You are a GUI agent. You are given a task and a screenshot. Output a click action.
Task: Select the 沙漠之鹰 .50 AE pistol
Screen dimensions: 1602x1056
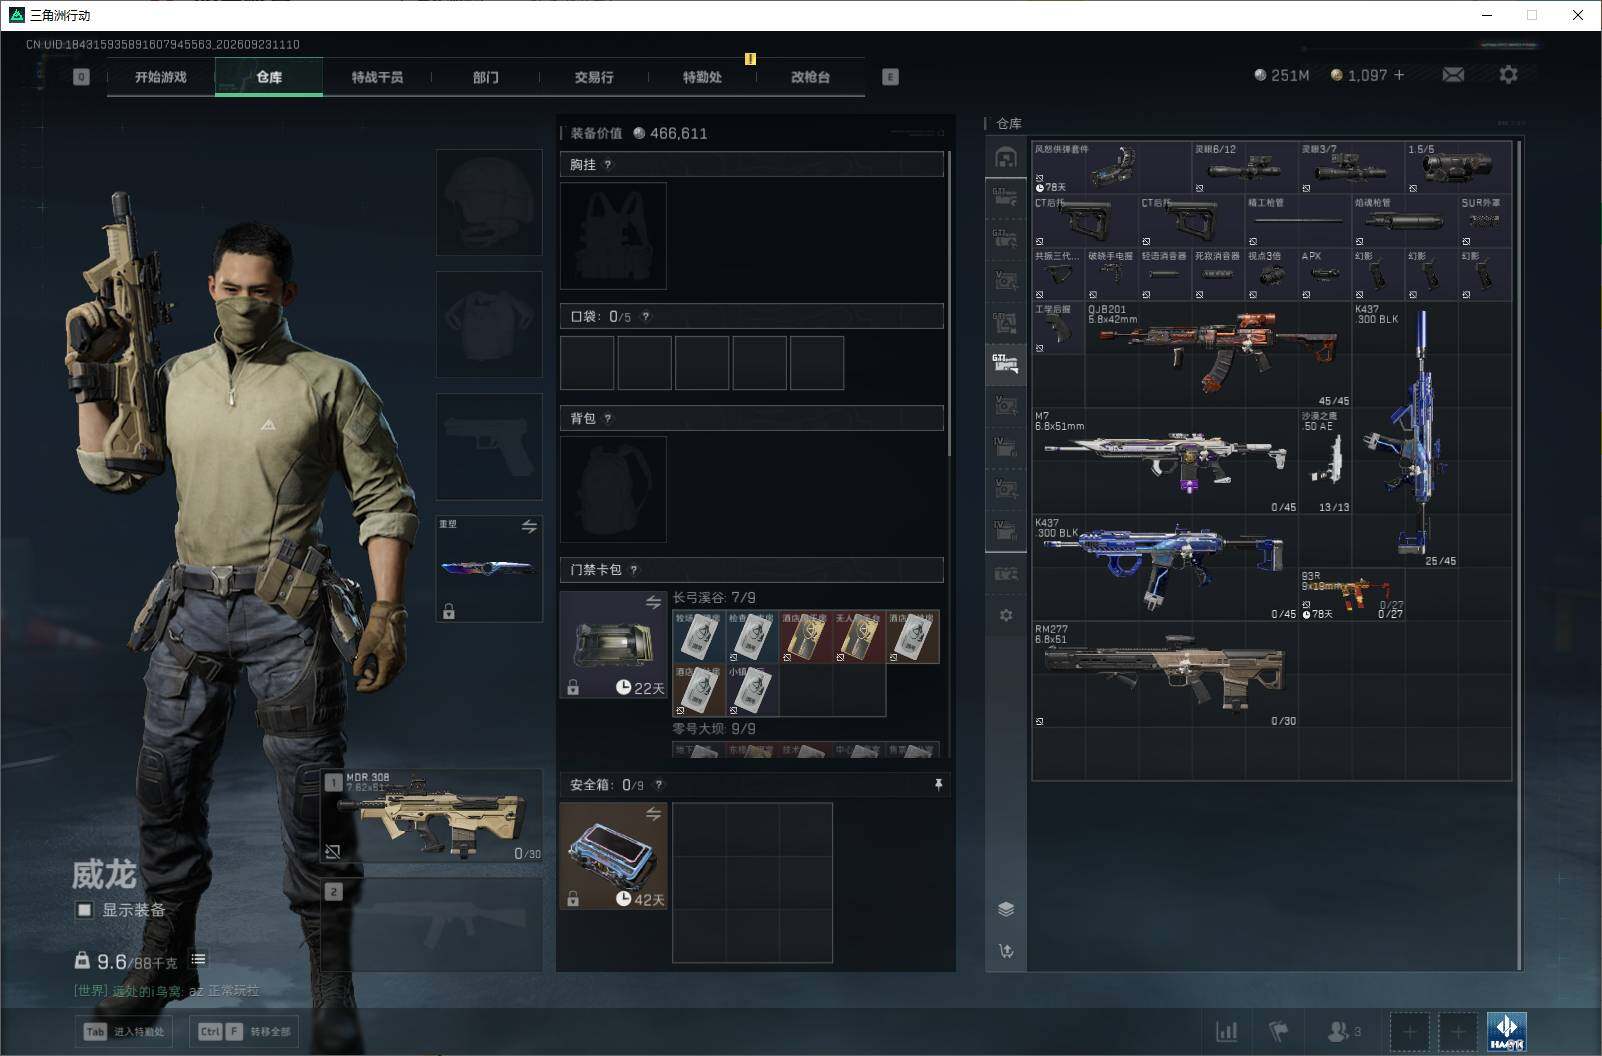(1325, 461)
